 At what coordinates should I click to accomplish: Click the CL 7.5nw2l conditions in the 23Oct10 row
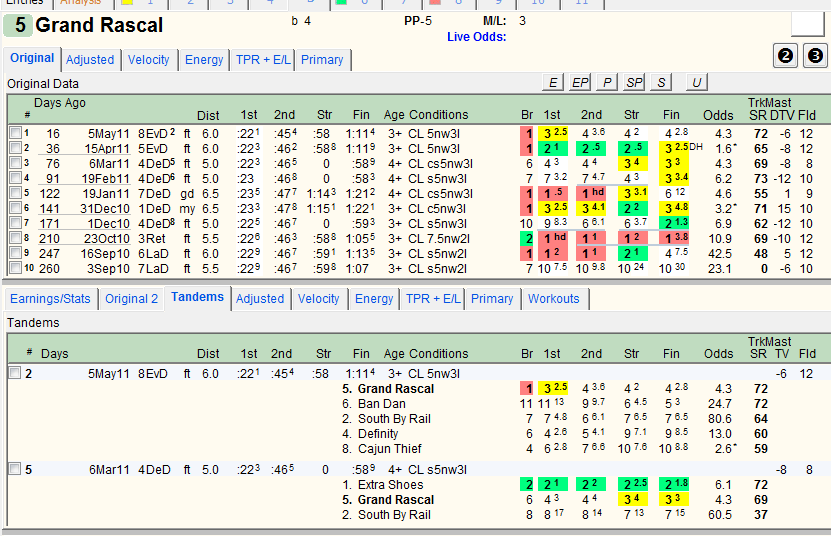point(439,239)
